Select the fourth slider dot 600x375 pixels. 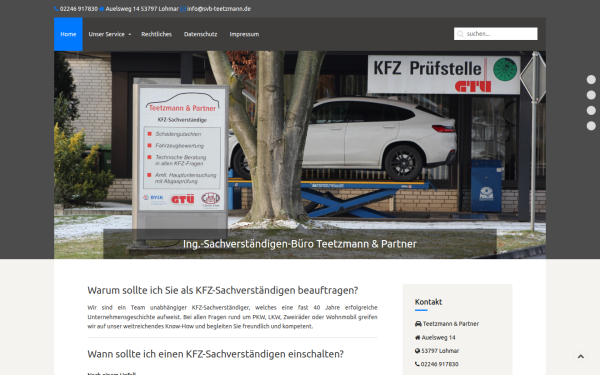(x=591, y=126)
